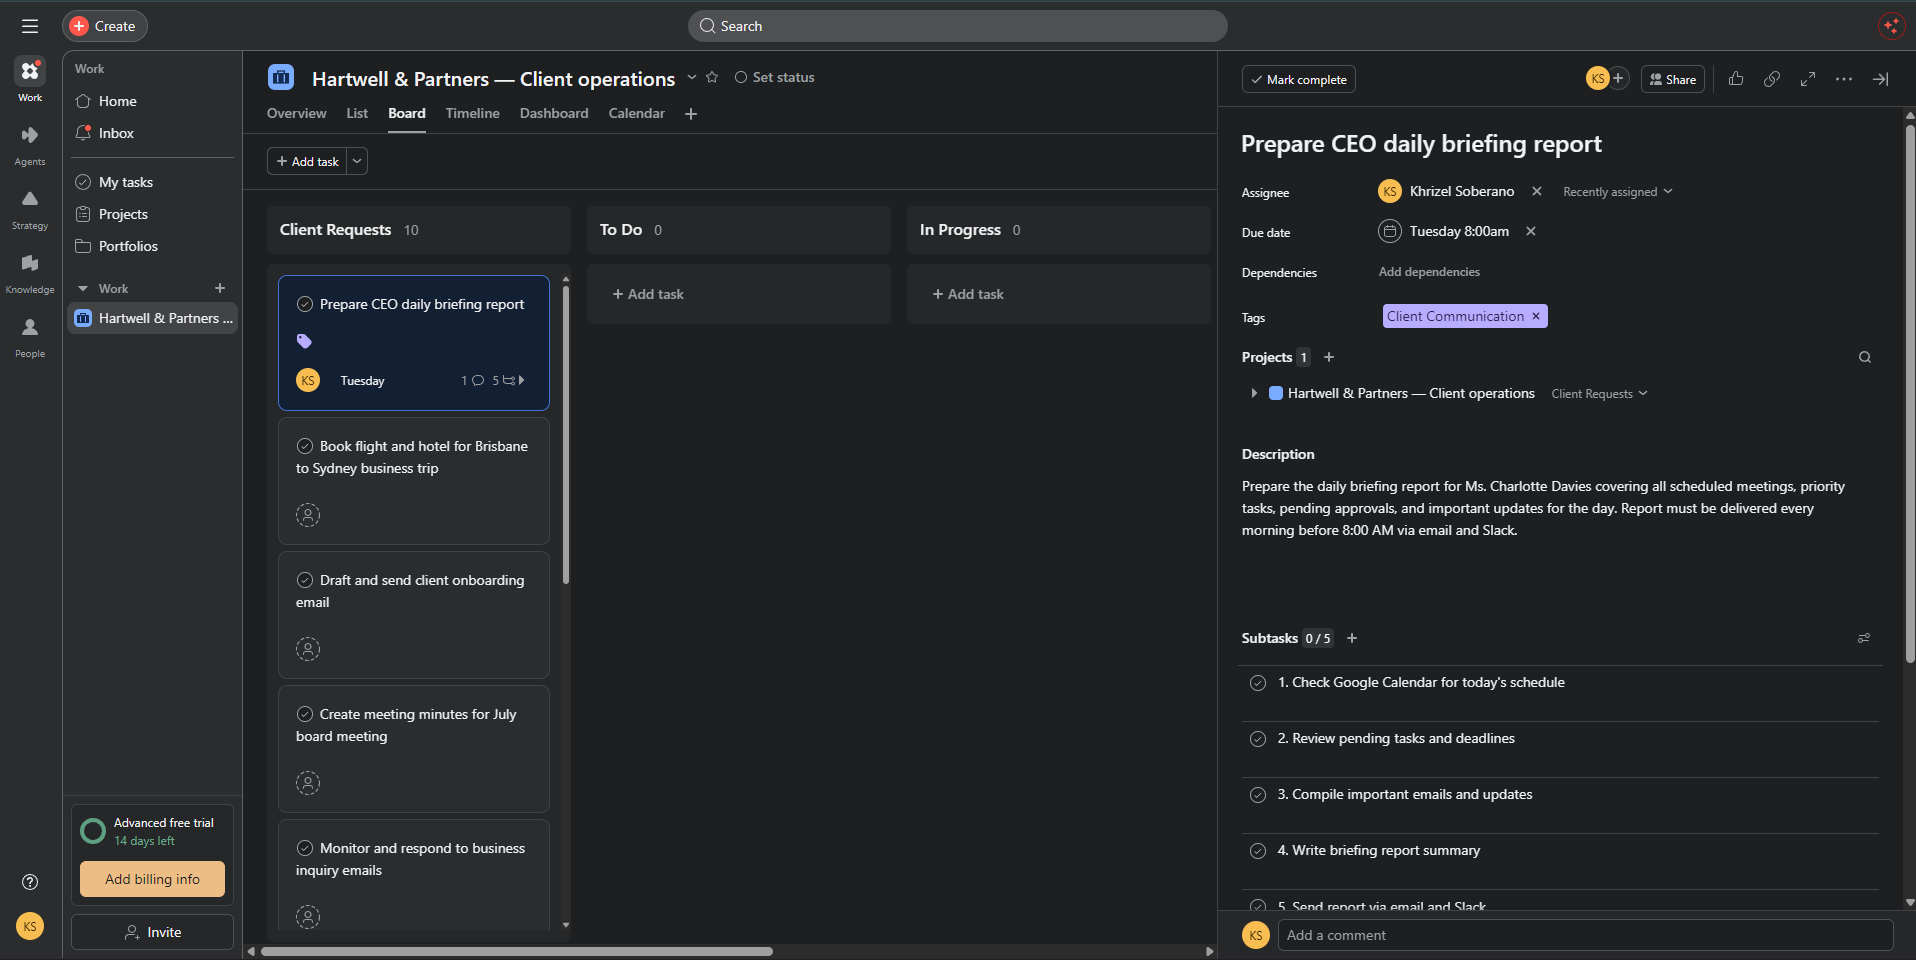Open task in full screen view
Screen dimensions: 1916x960
click(1808, 79)
